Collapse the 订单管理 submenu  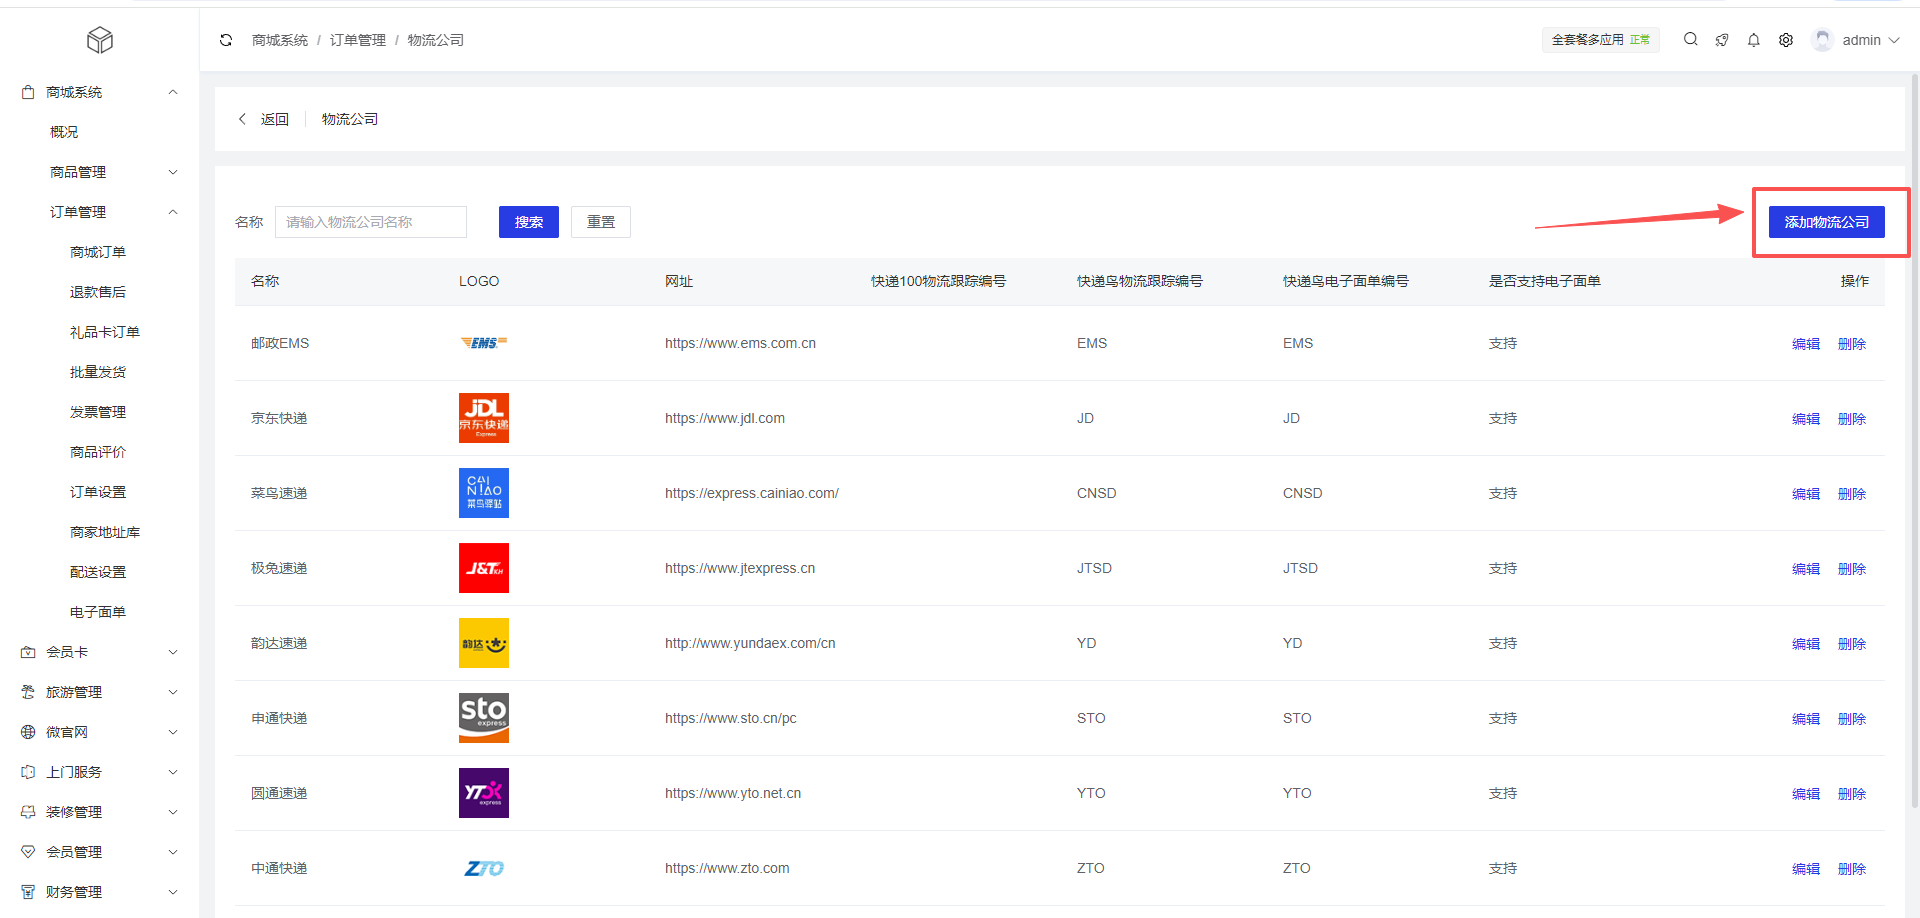[110, 212]
